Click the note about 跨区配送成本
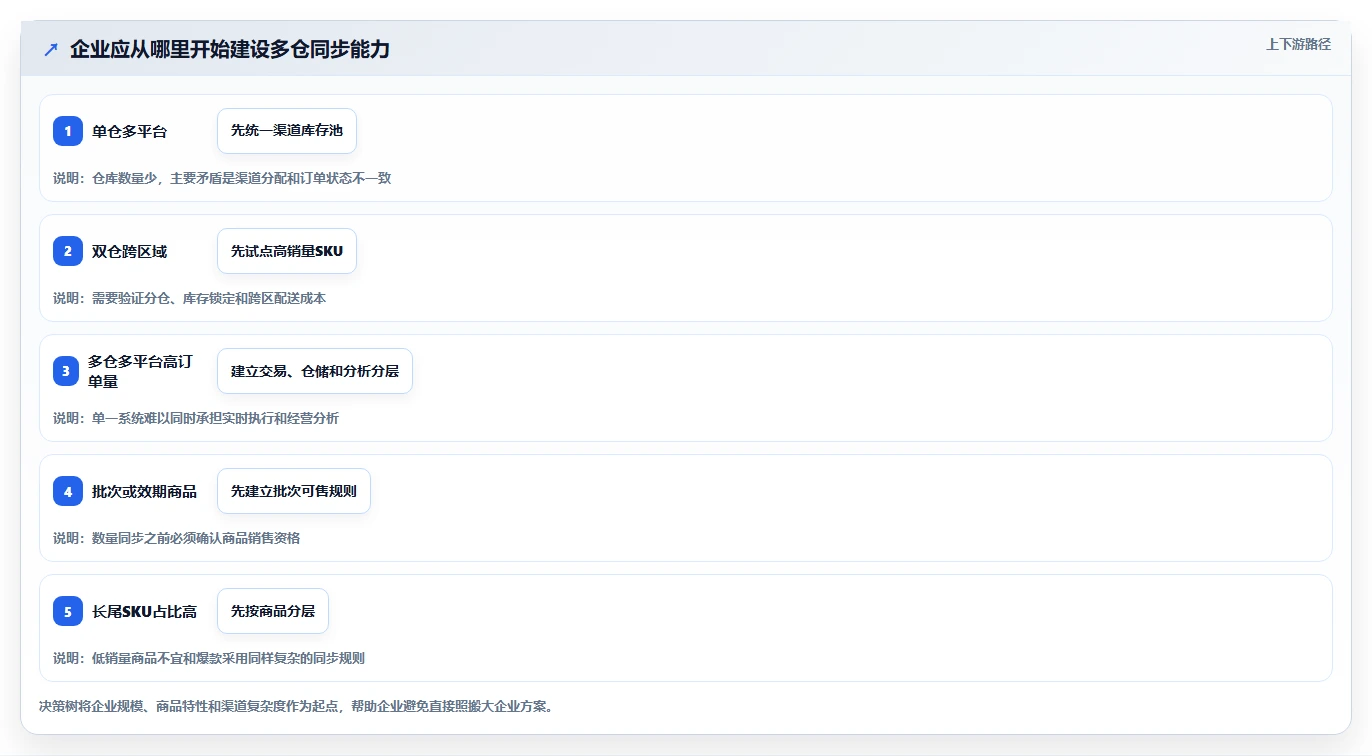Image resolution: width=1372 pixels, height=756 pixels. (190, 298)
